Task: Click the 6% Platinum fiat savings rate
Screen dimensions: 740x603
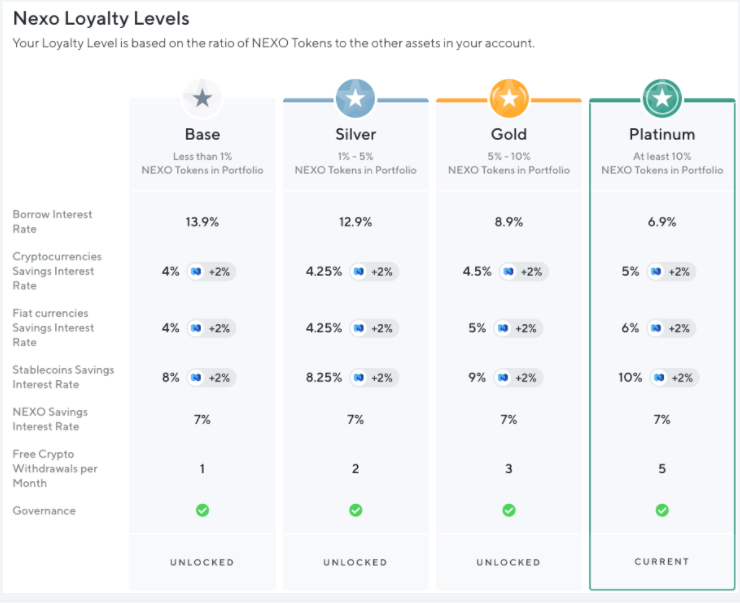Action: pyautogui.click(x=630, y=328)
